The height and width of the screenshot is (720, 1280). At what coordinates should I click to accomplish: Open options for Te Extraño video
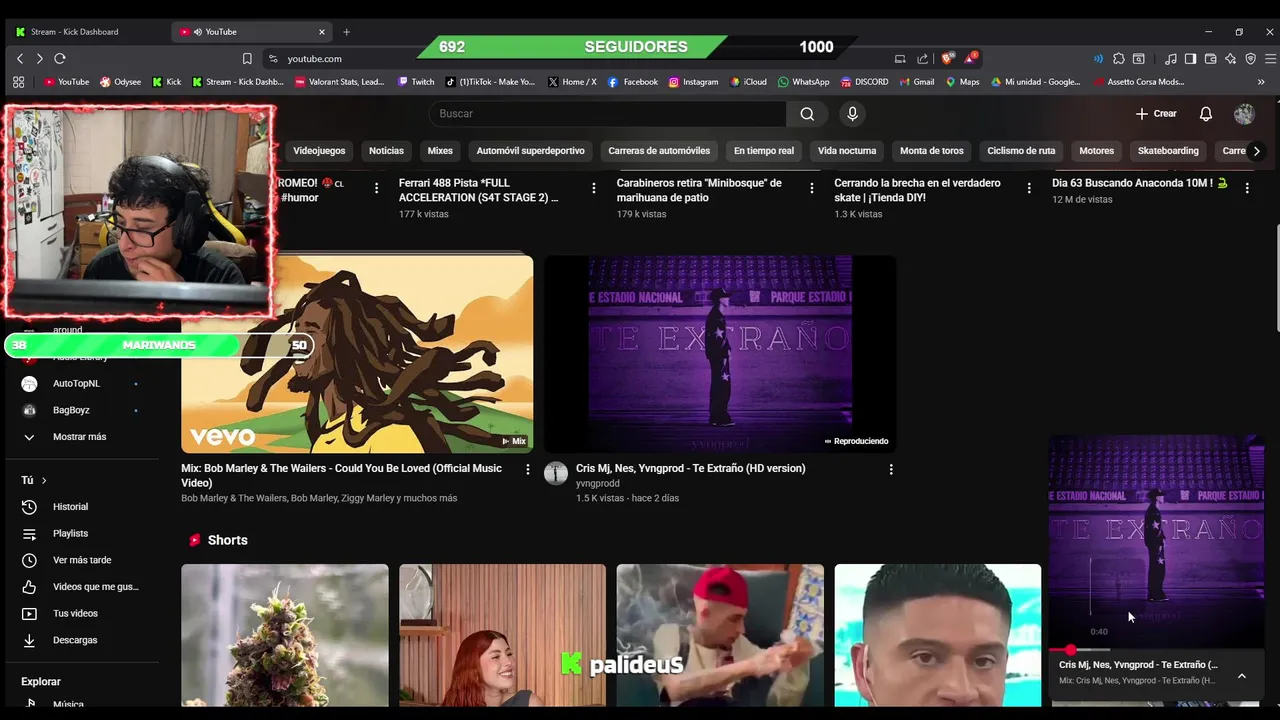point(891,469)
